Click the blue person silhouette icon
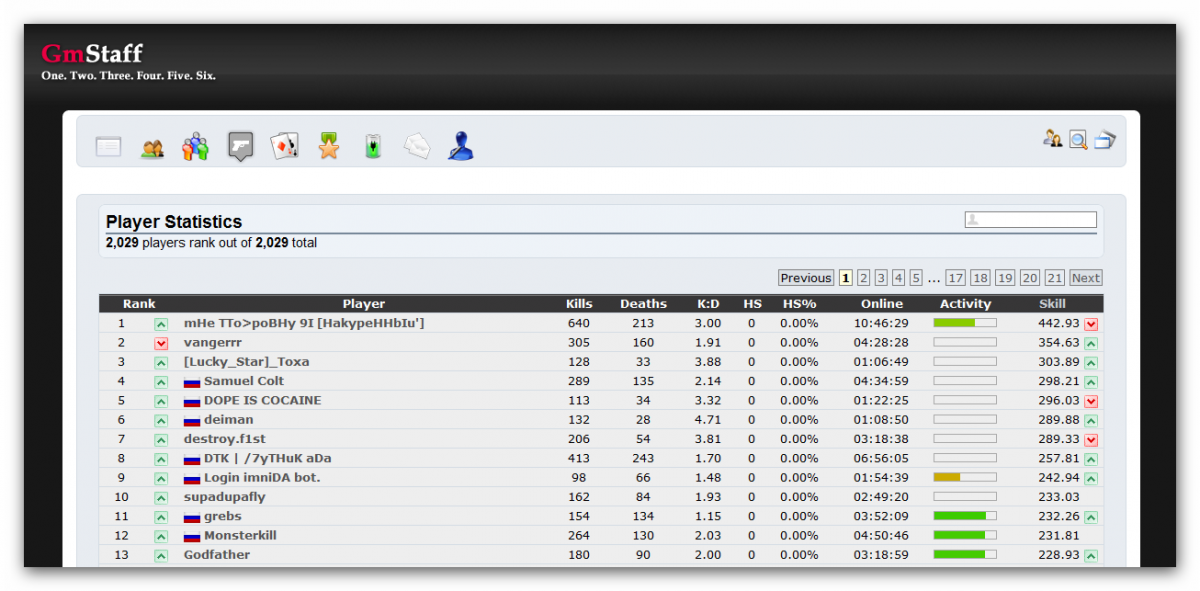The height and width of the screenshot is (591, 1200). (x=460, y=147)
